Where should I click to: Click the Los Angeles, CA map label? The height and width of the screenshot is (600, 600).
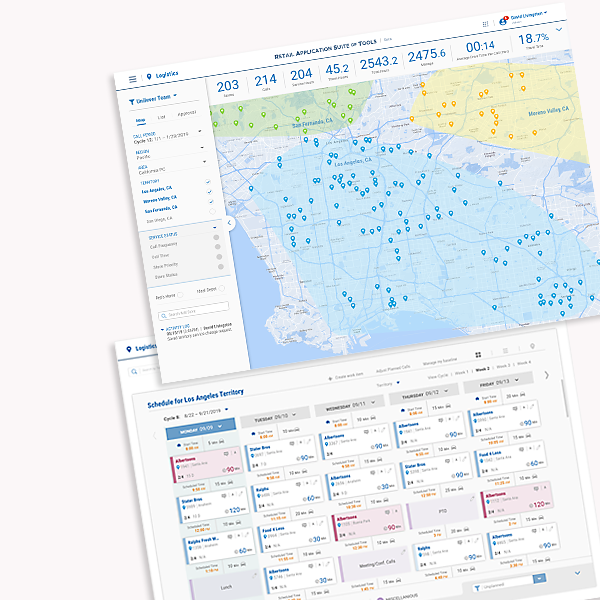click(353, 162)
